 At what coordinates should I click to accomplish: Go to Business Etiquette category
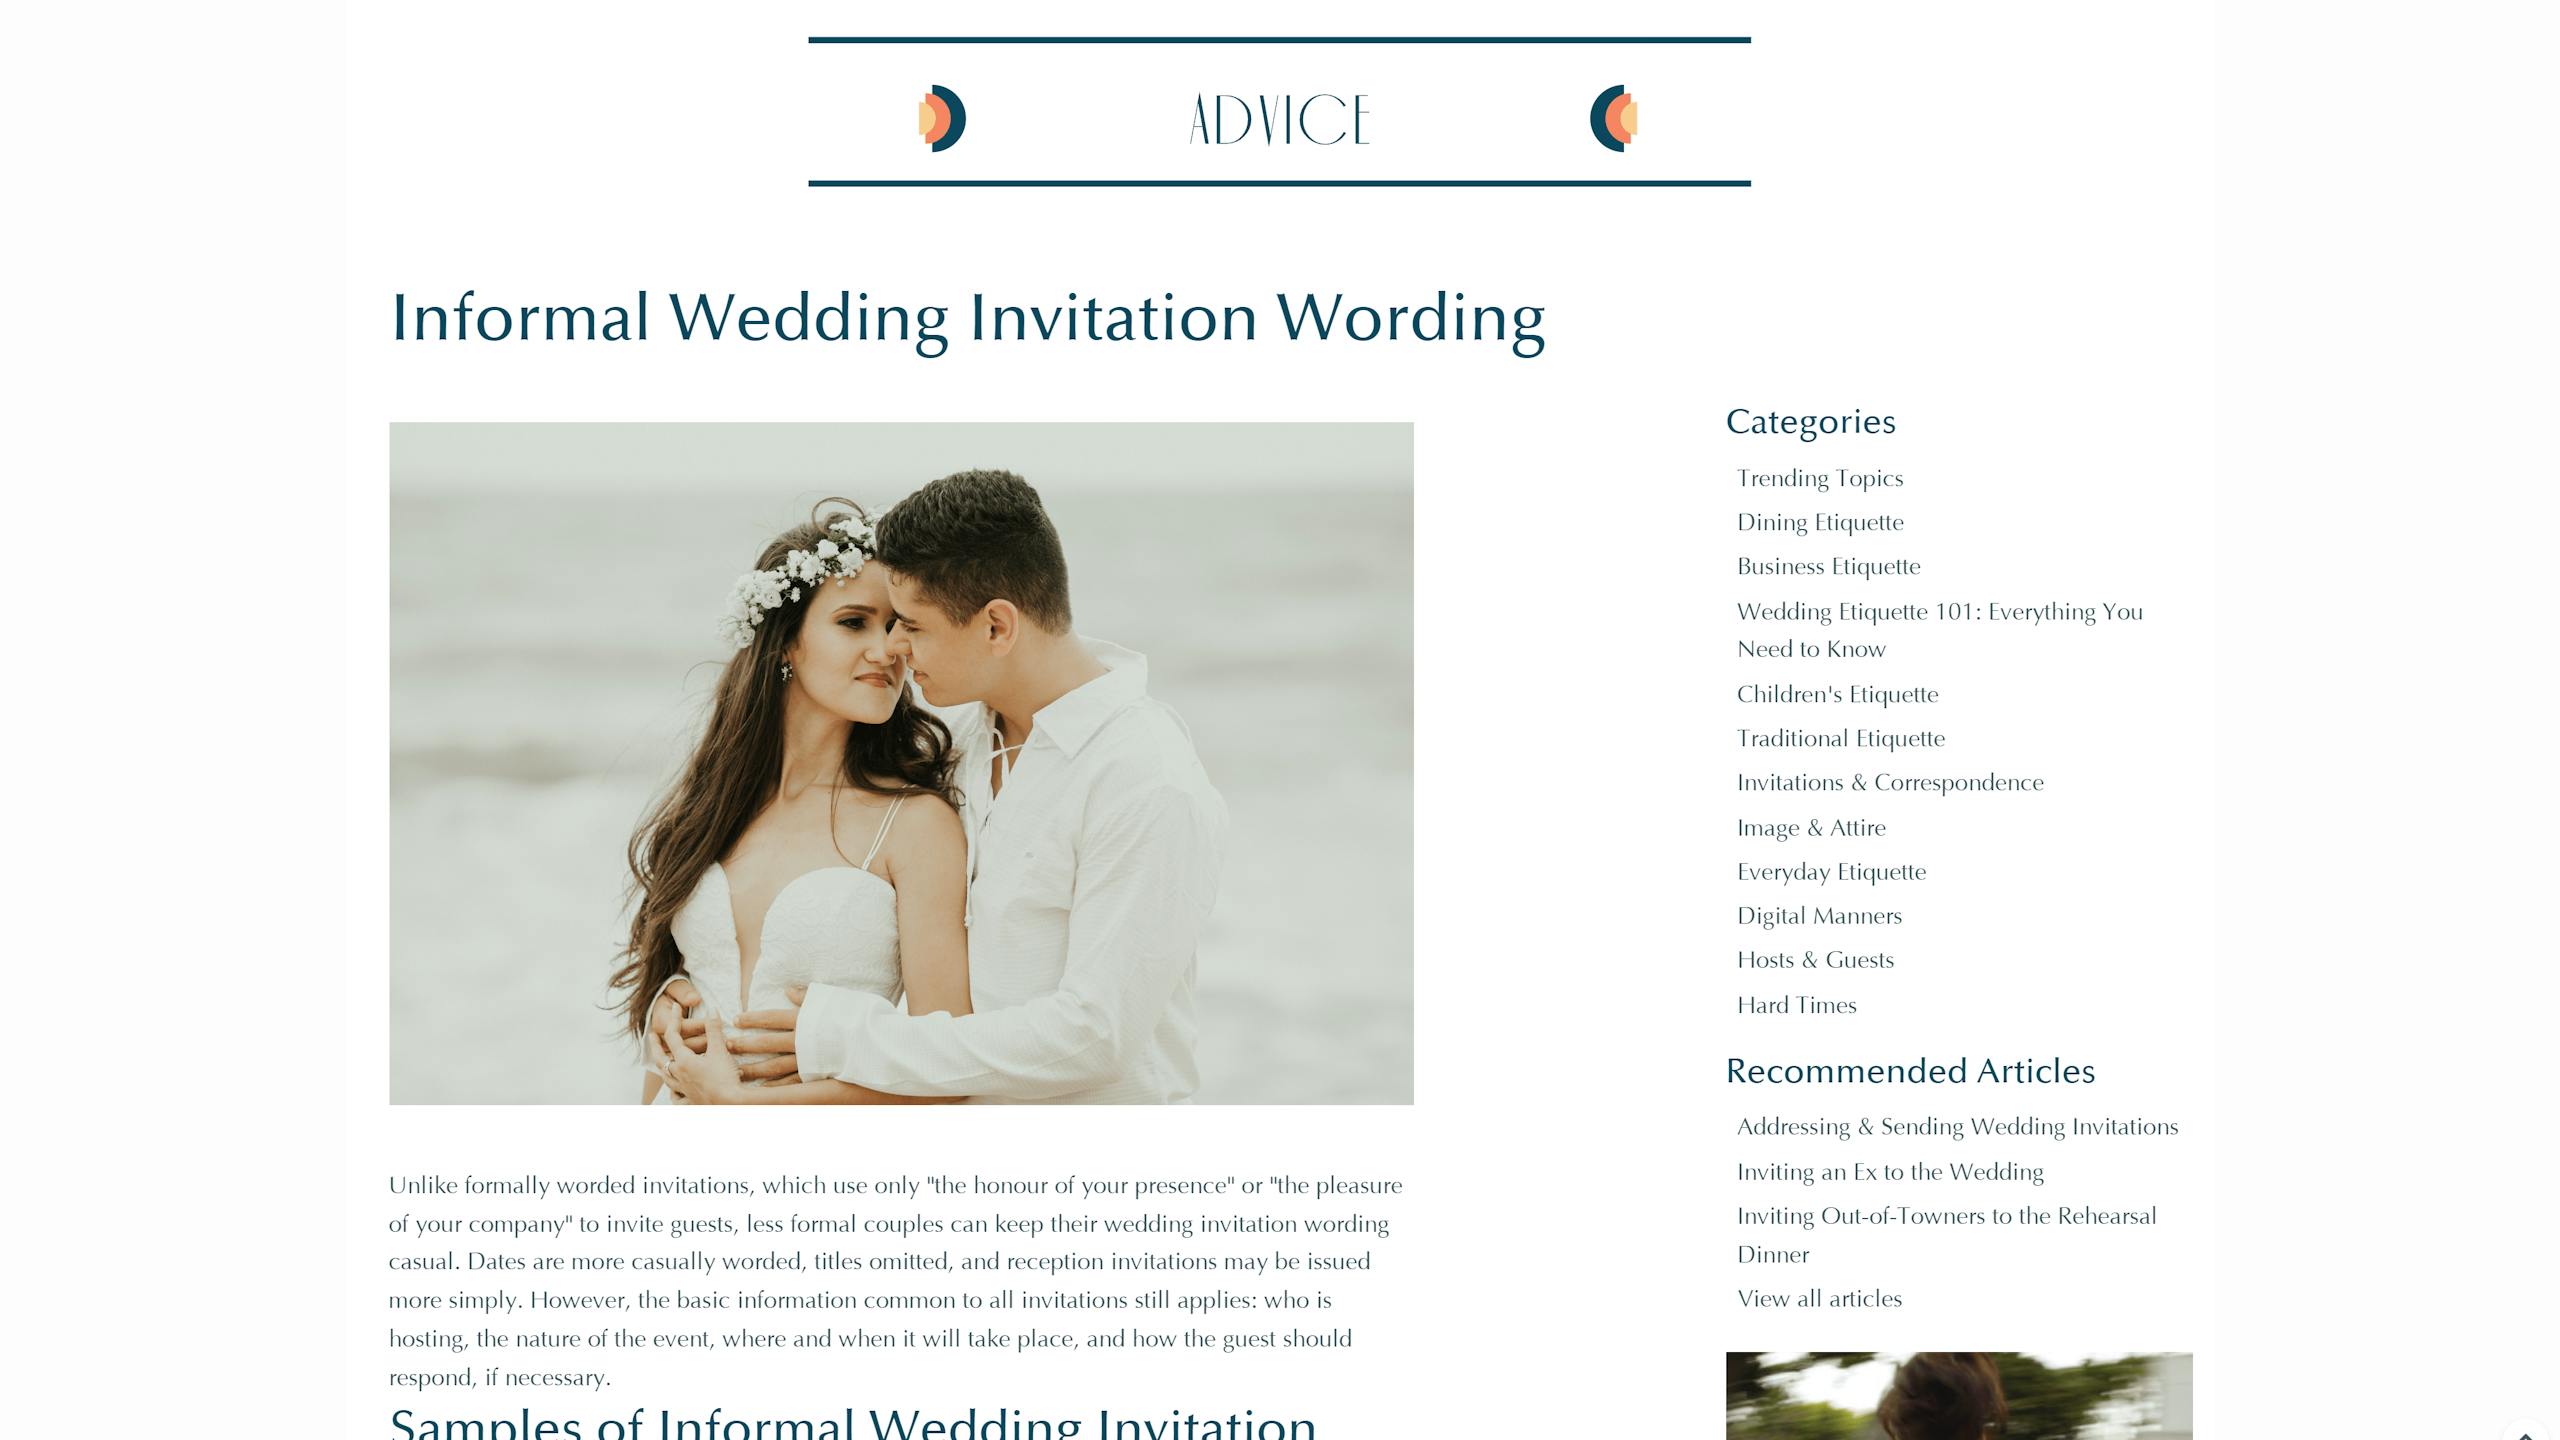pos(1828,566)
